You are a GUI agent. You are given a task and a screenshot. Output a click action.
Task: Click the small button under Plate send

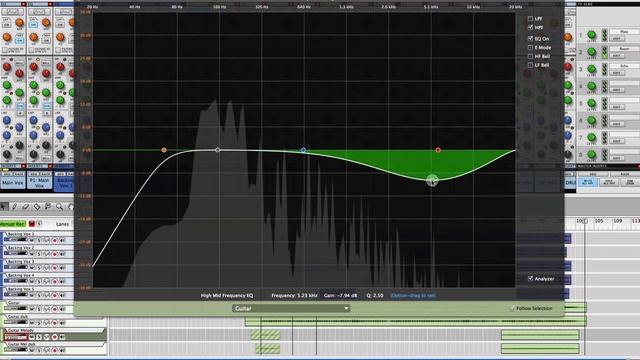[x=617, y=38]
